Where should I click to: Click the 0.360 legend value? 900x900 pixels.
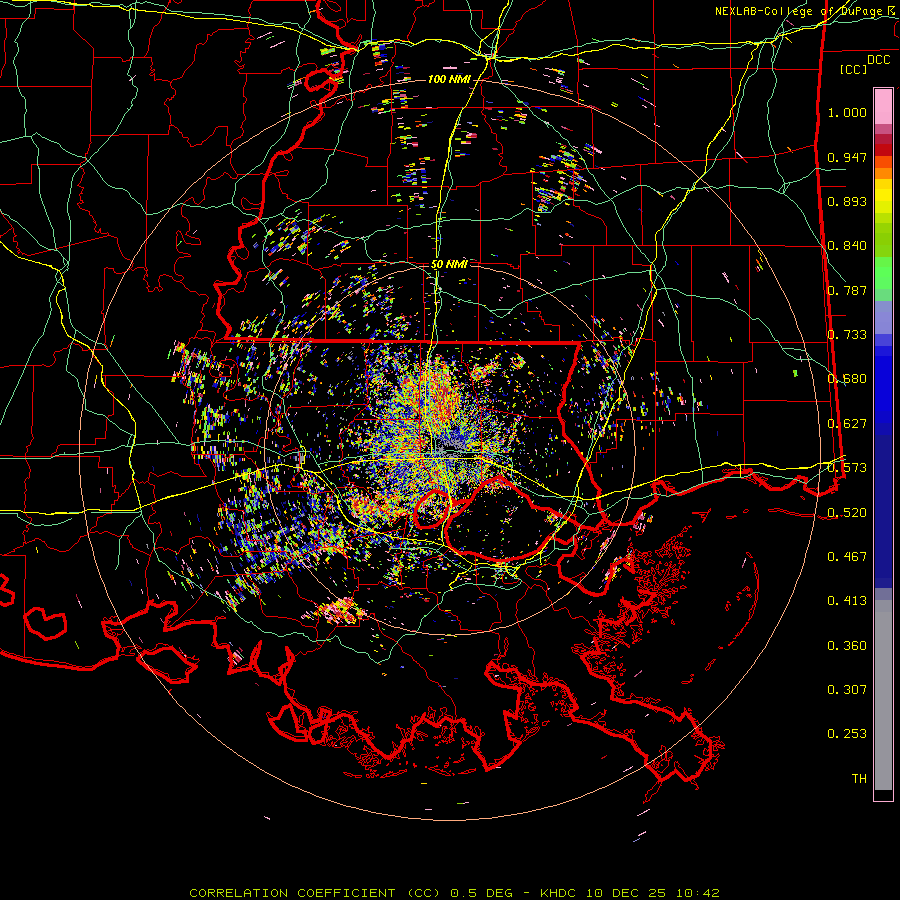coord(847,646)
